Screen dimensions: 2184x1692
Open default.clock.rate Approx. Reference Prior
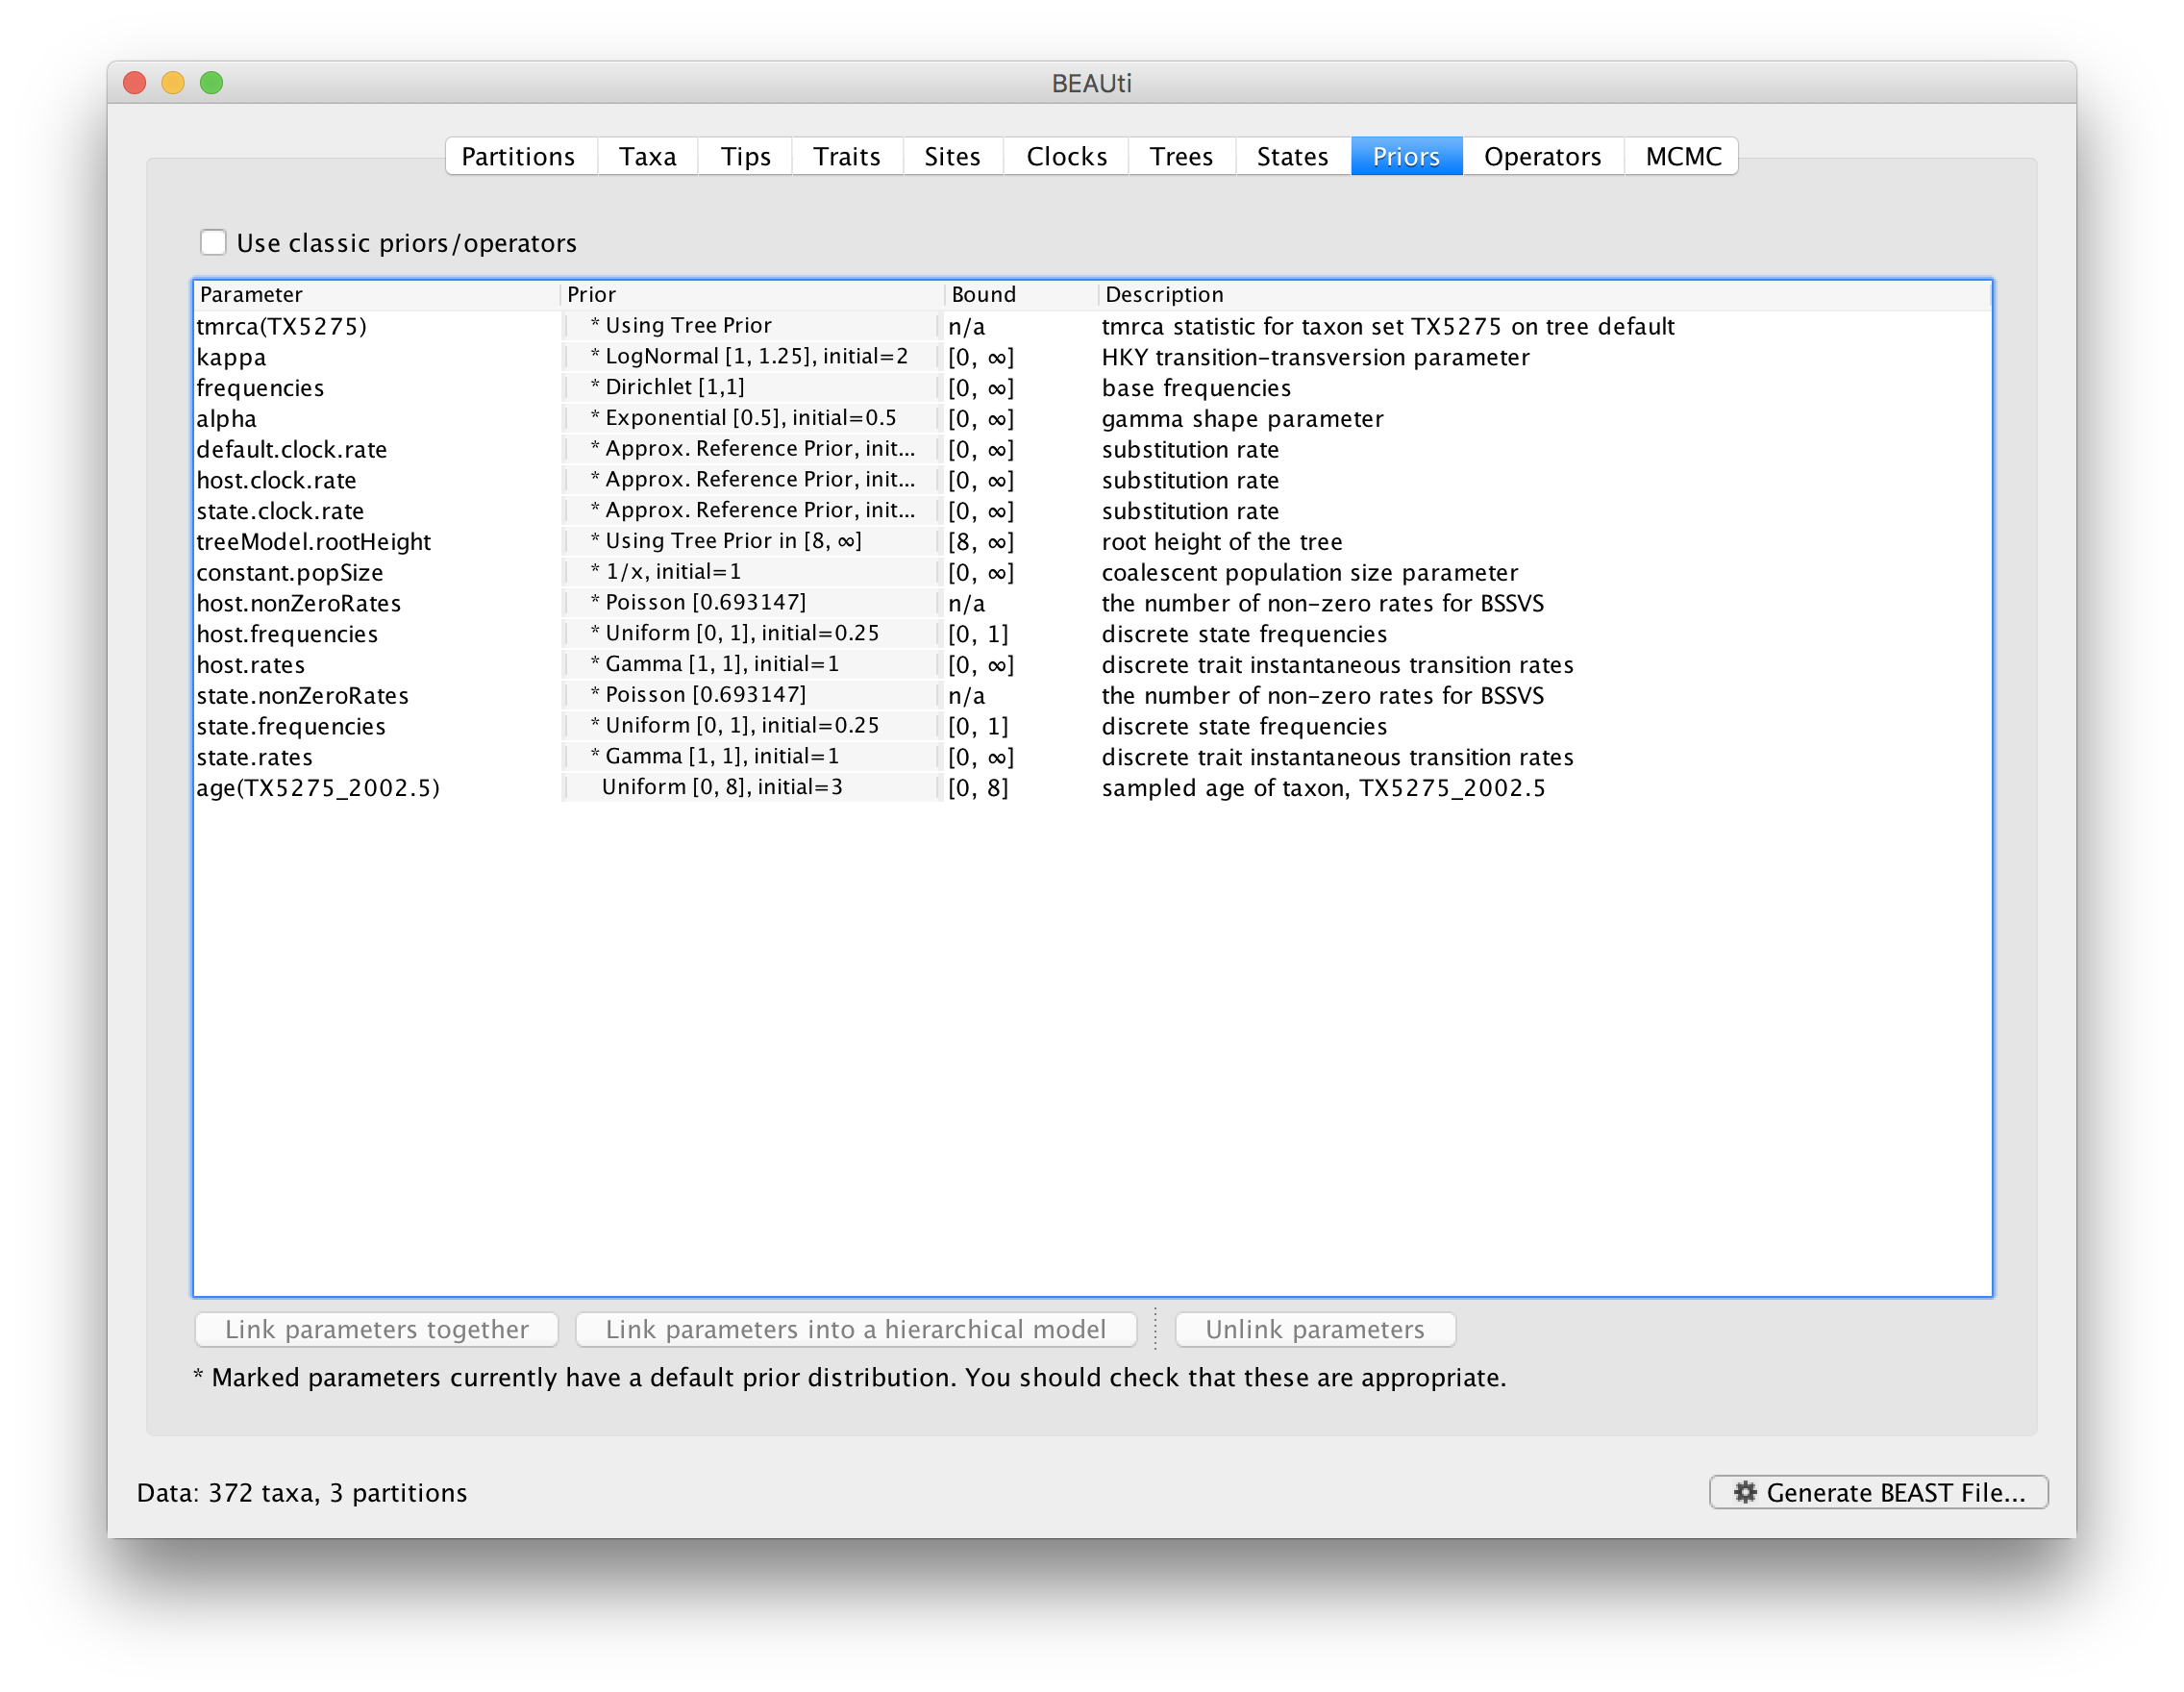click(752, 448)
